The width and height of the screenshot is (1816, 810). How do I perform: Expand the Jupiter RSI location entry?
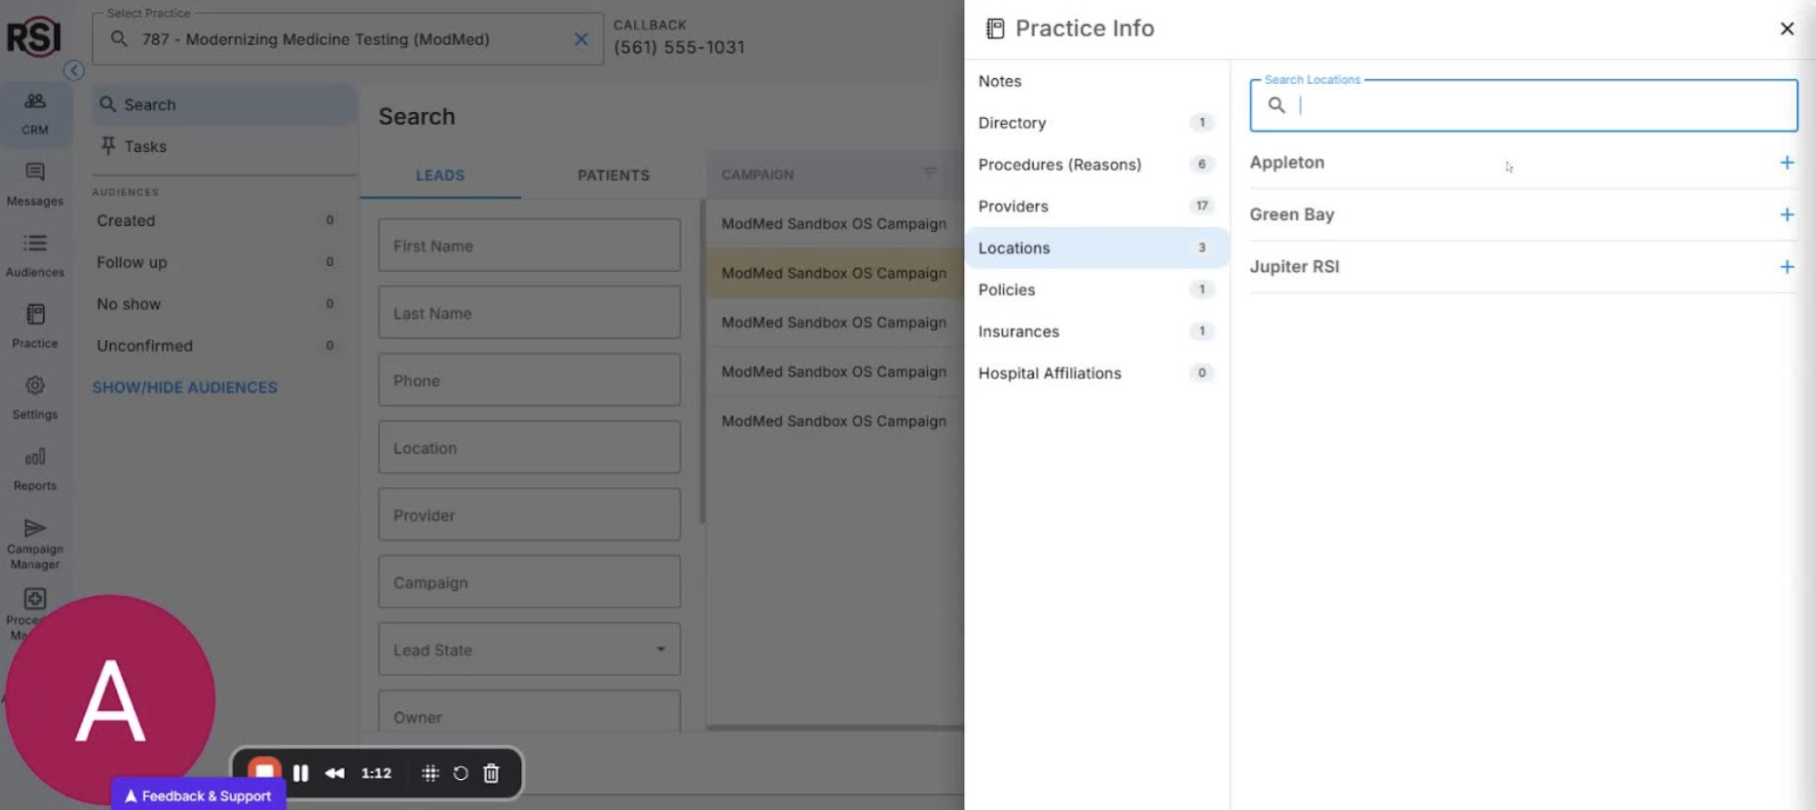tap(1786, 267)
